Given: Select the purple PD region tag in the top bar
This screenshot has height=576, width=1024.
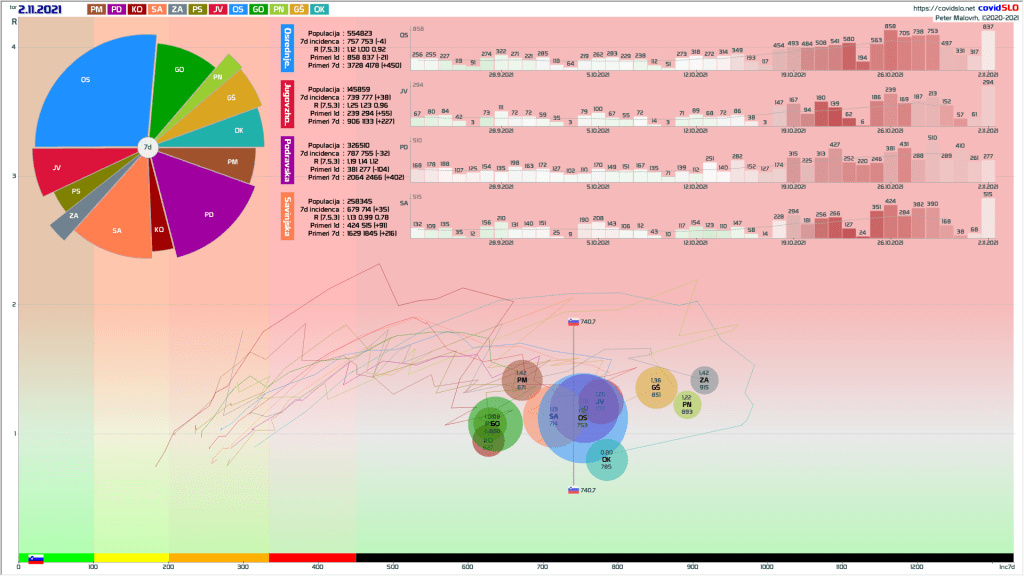Looking at the screenshot, I should pos(117,9).
